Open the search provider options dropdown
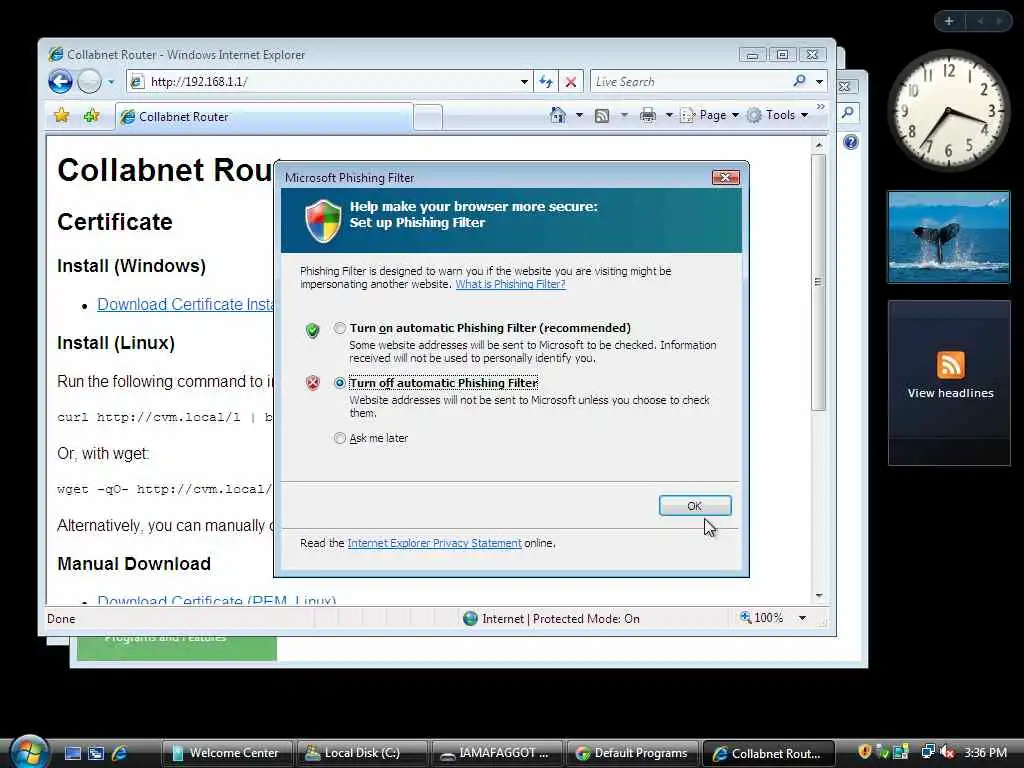Image resolution: width=1024 pixels, height=768 pixels. pos(819,82)
